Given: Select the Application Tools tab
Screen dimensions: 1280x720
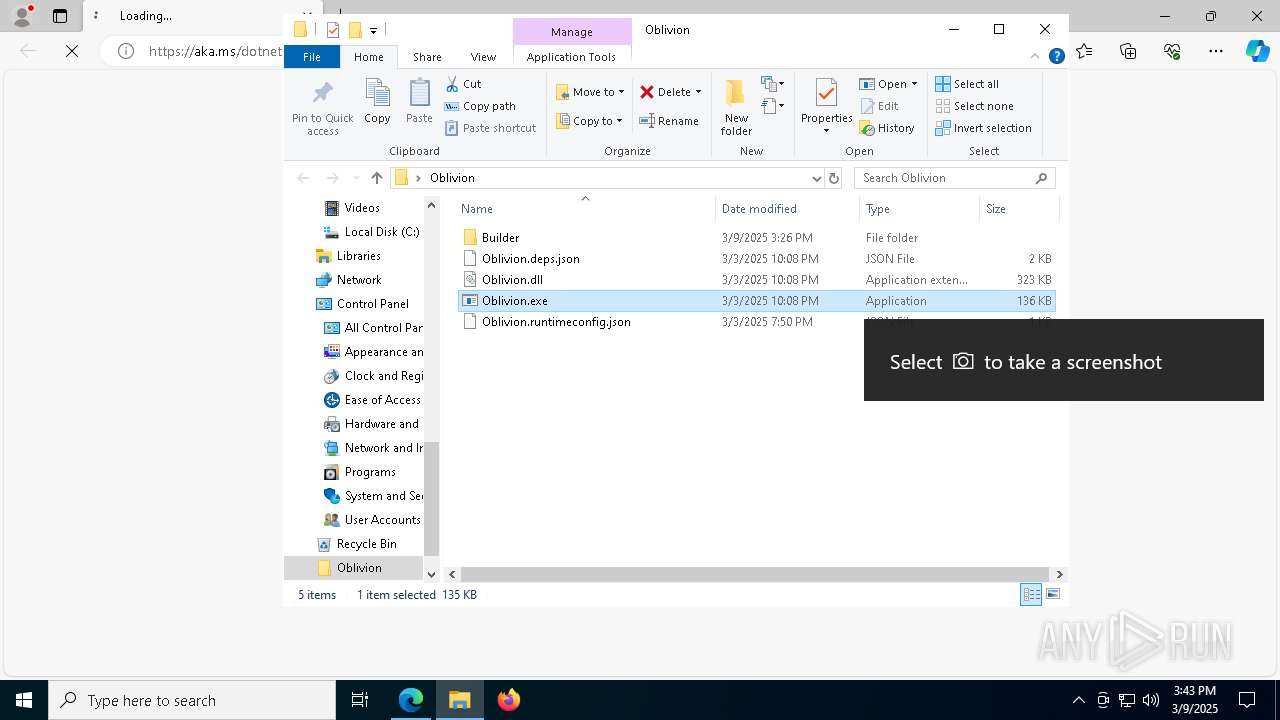Looking at the screenshot, I should pos(571,57).
